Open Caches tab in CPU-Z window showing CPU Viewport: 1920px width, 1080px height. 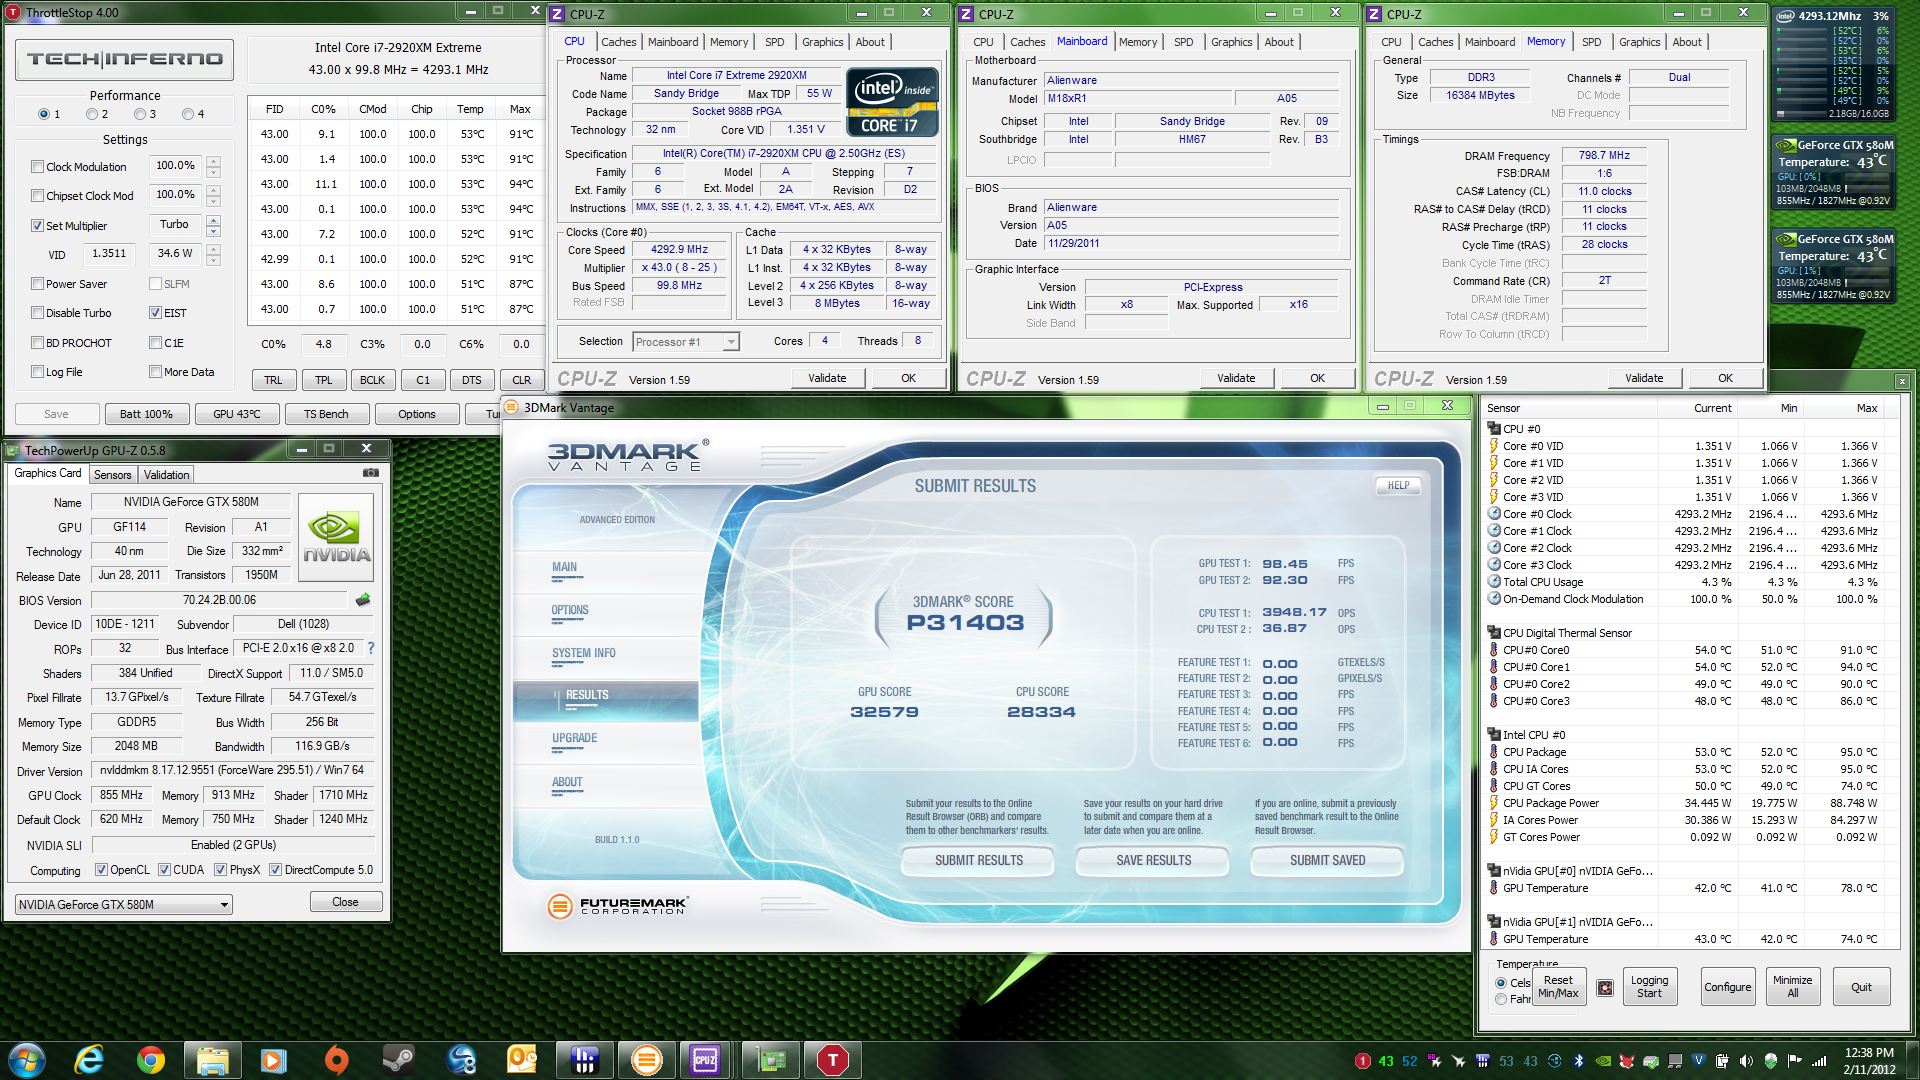(x=618, y=42)
